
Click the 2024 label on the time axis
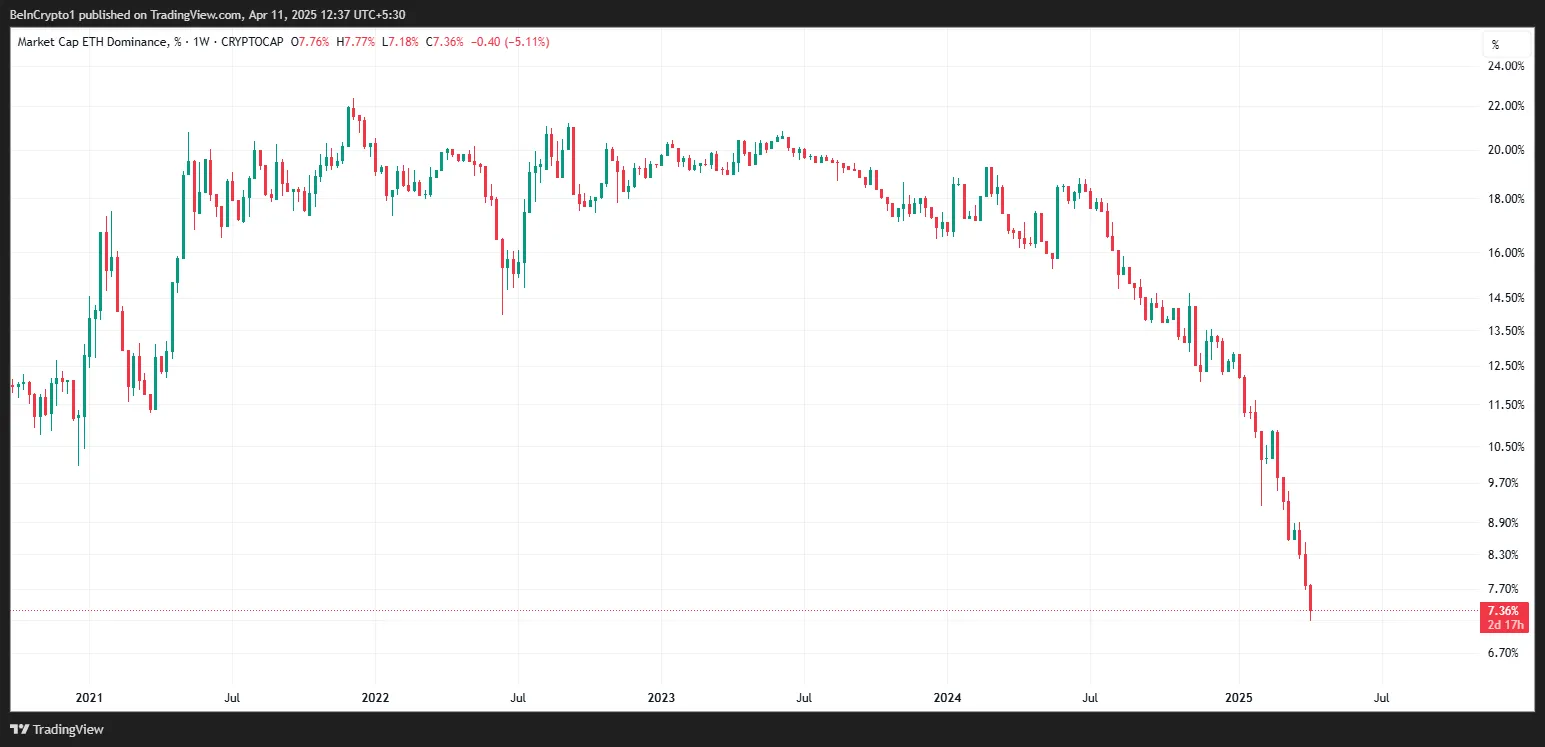click(x=947, y=696)
